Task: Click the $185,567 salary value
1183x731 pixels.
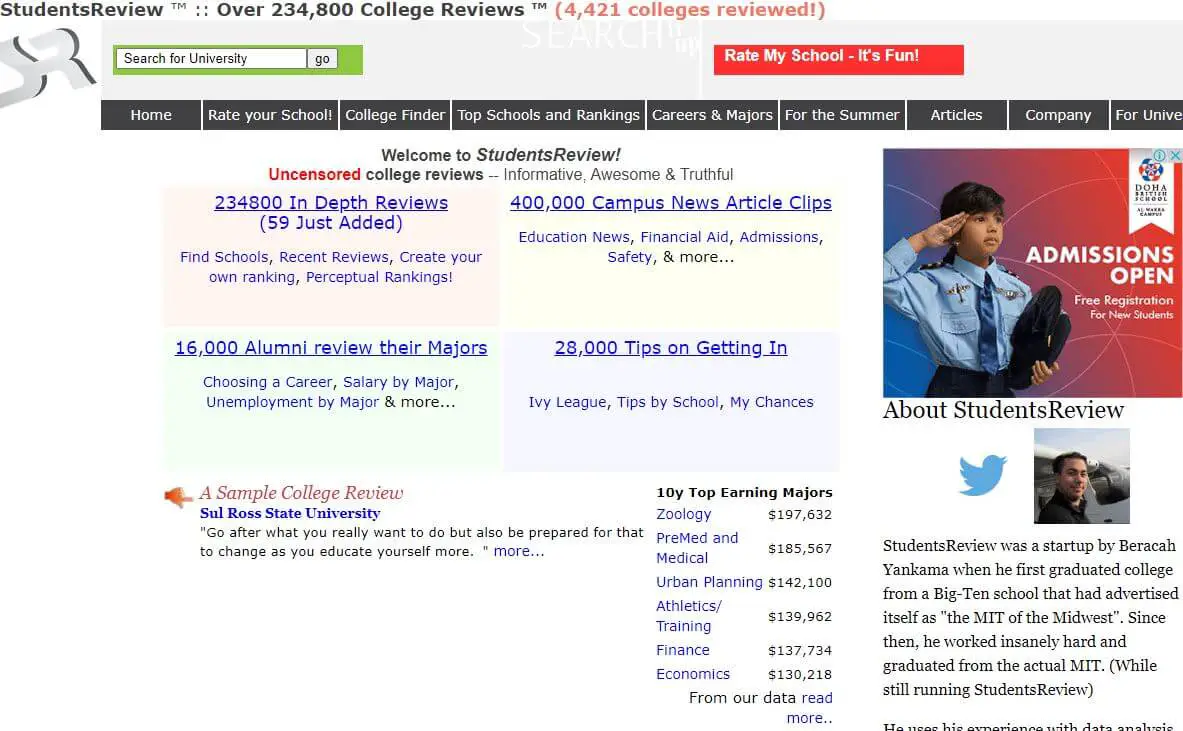Action: pyautogui.click(x=800, y=548)
